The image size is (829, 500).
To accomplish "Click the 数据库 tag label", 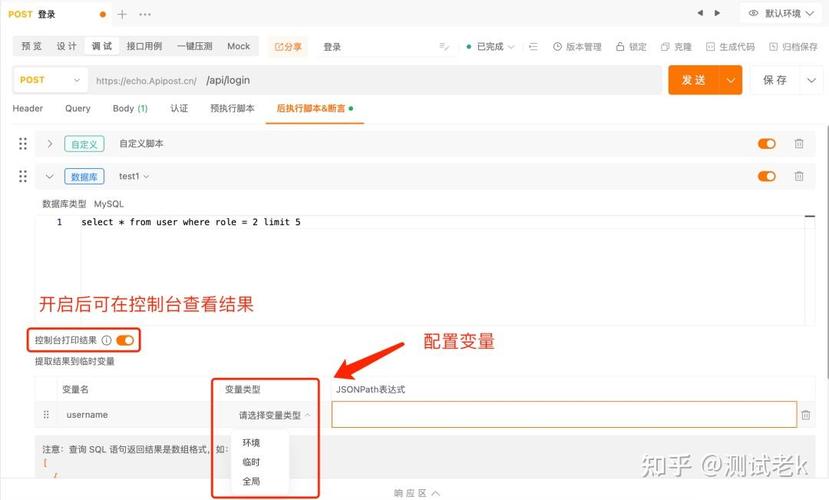I will [84, 177].
